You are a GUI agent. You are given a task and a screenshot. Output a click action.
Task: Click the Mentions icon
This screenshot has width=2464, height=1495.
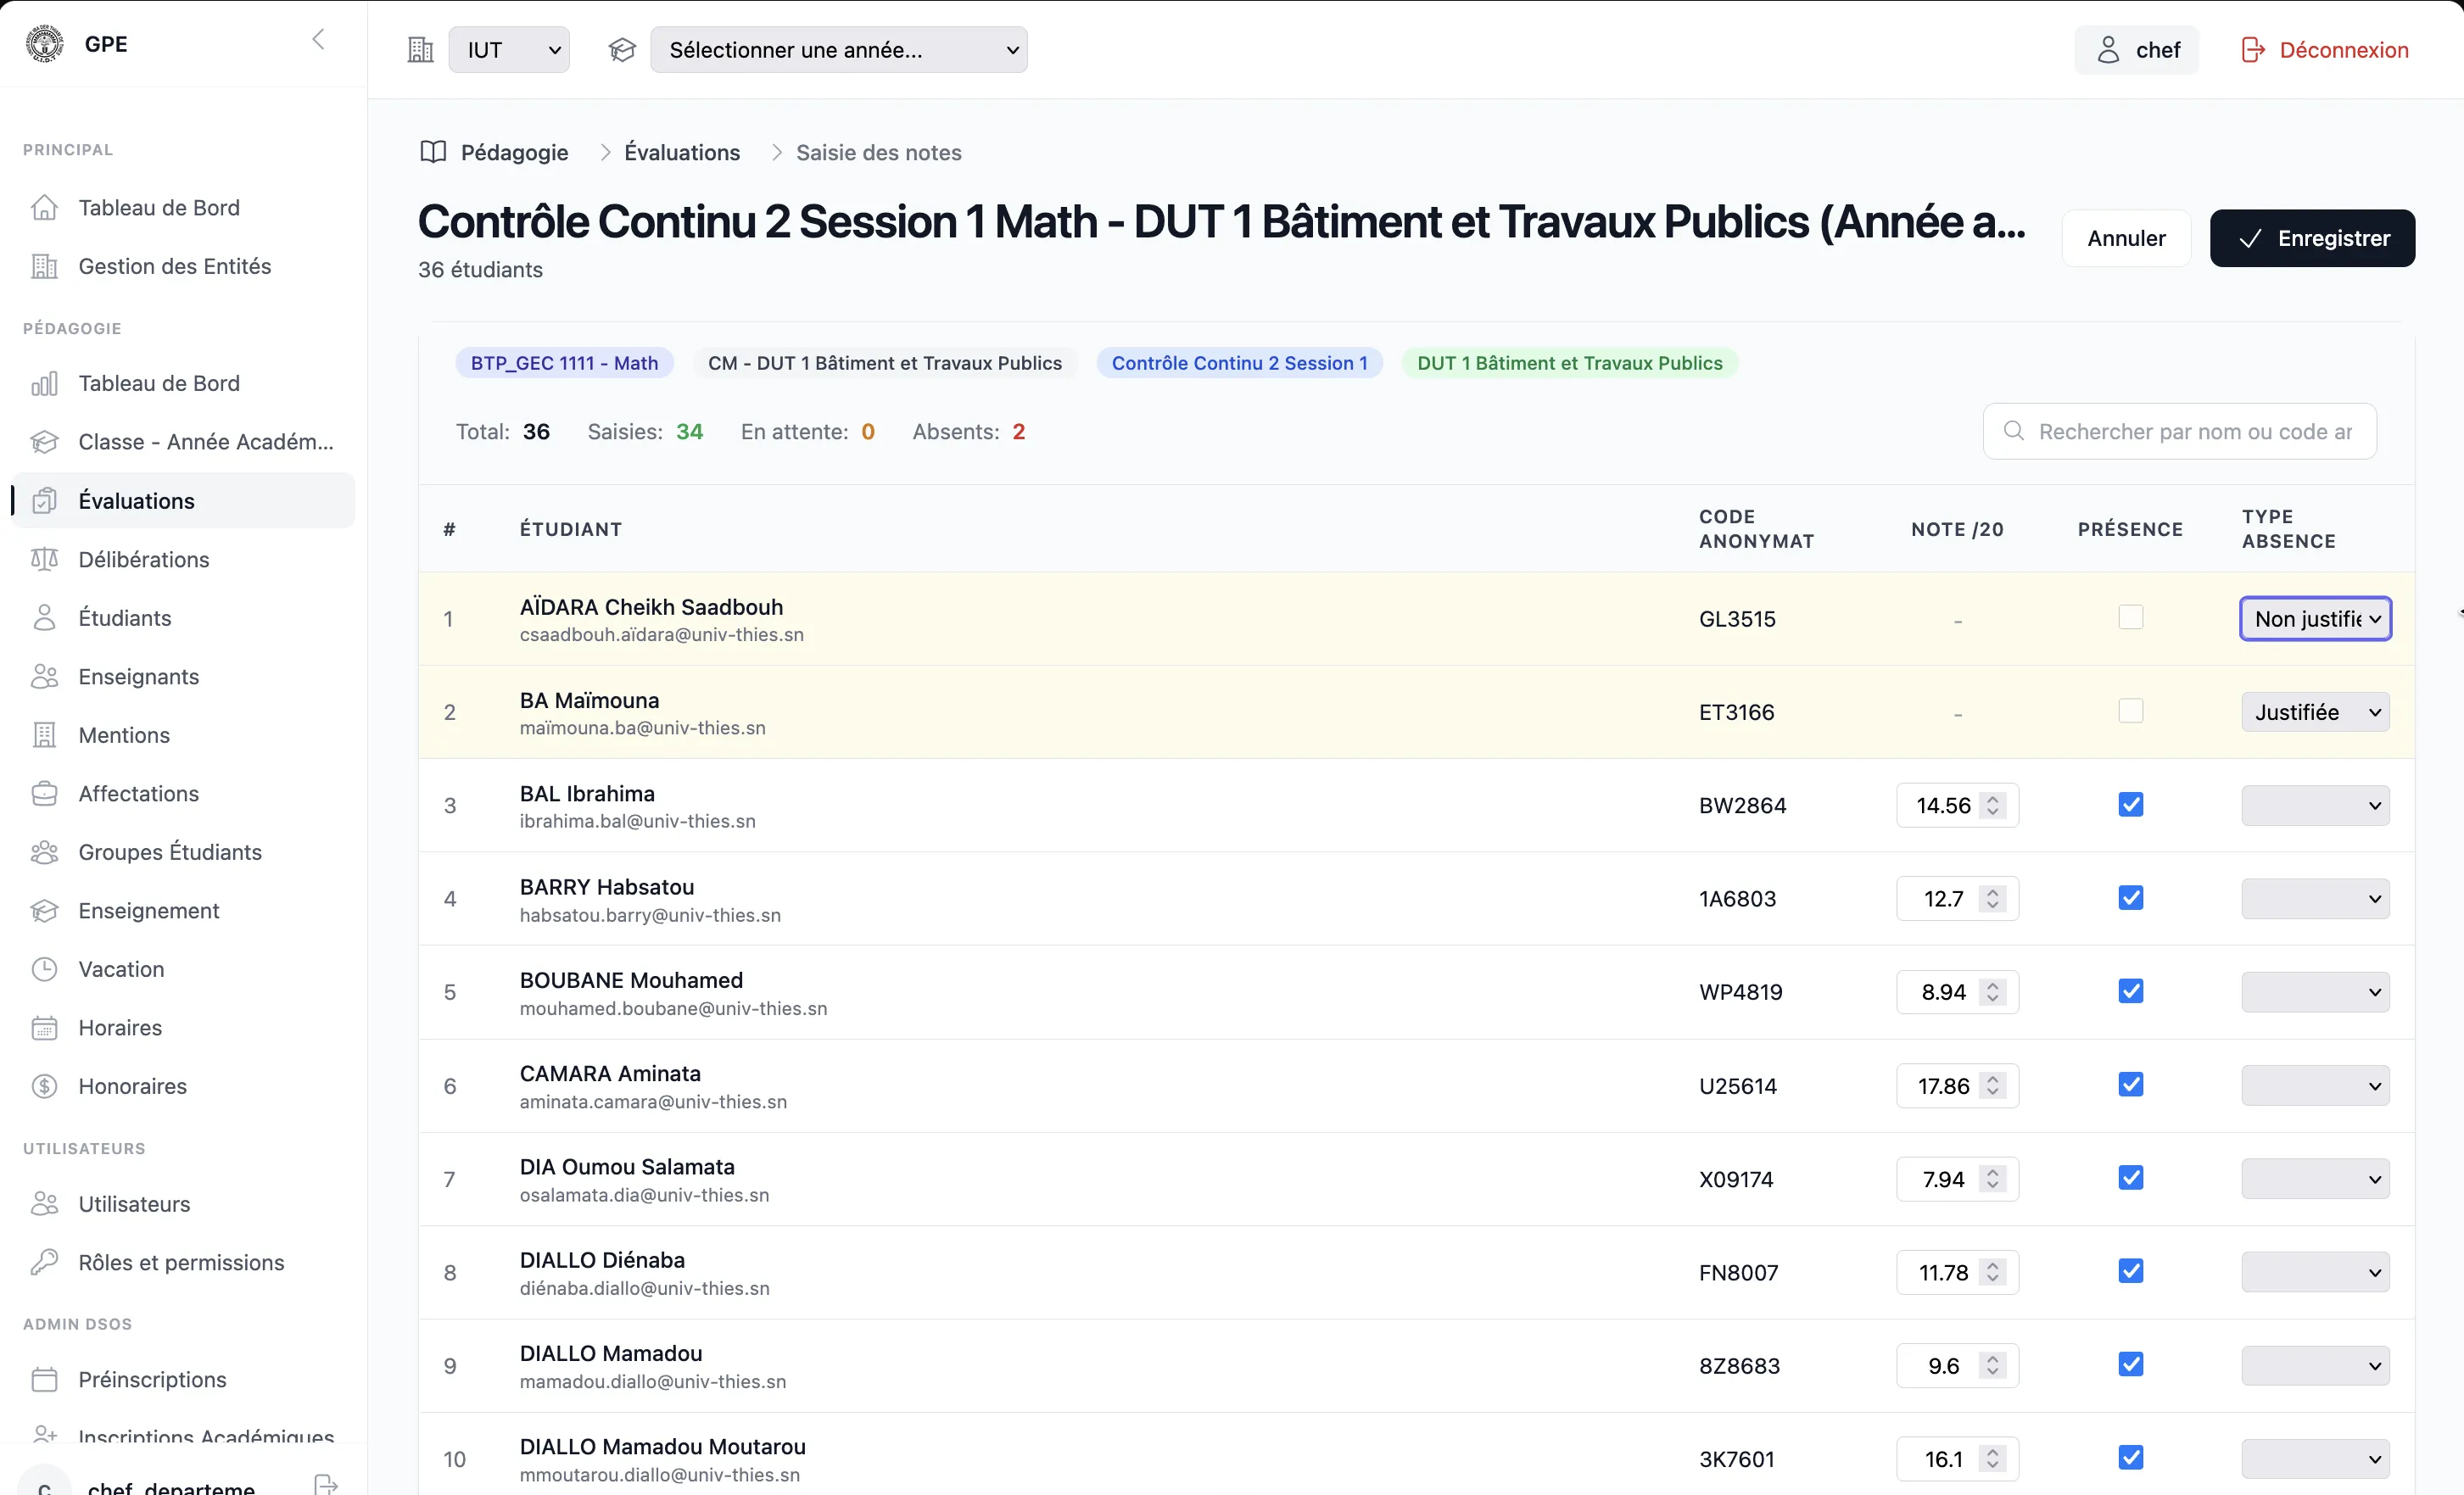[44, 735]
